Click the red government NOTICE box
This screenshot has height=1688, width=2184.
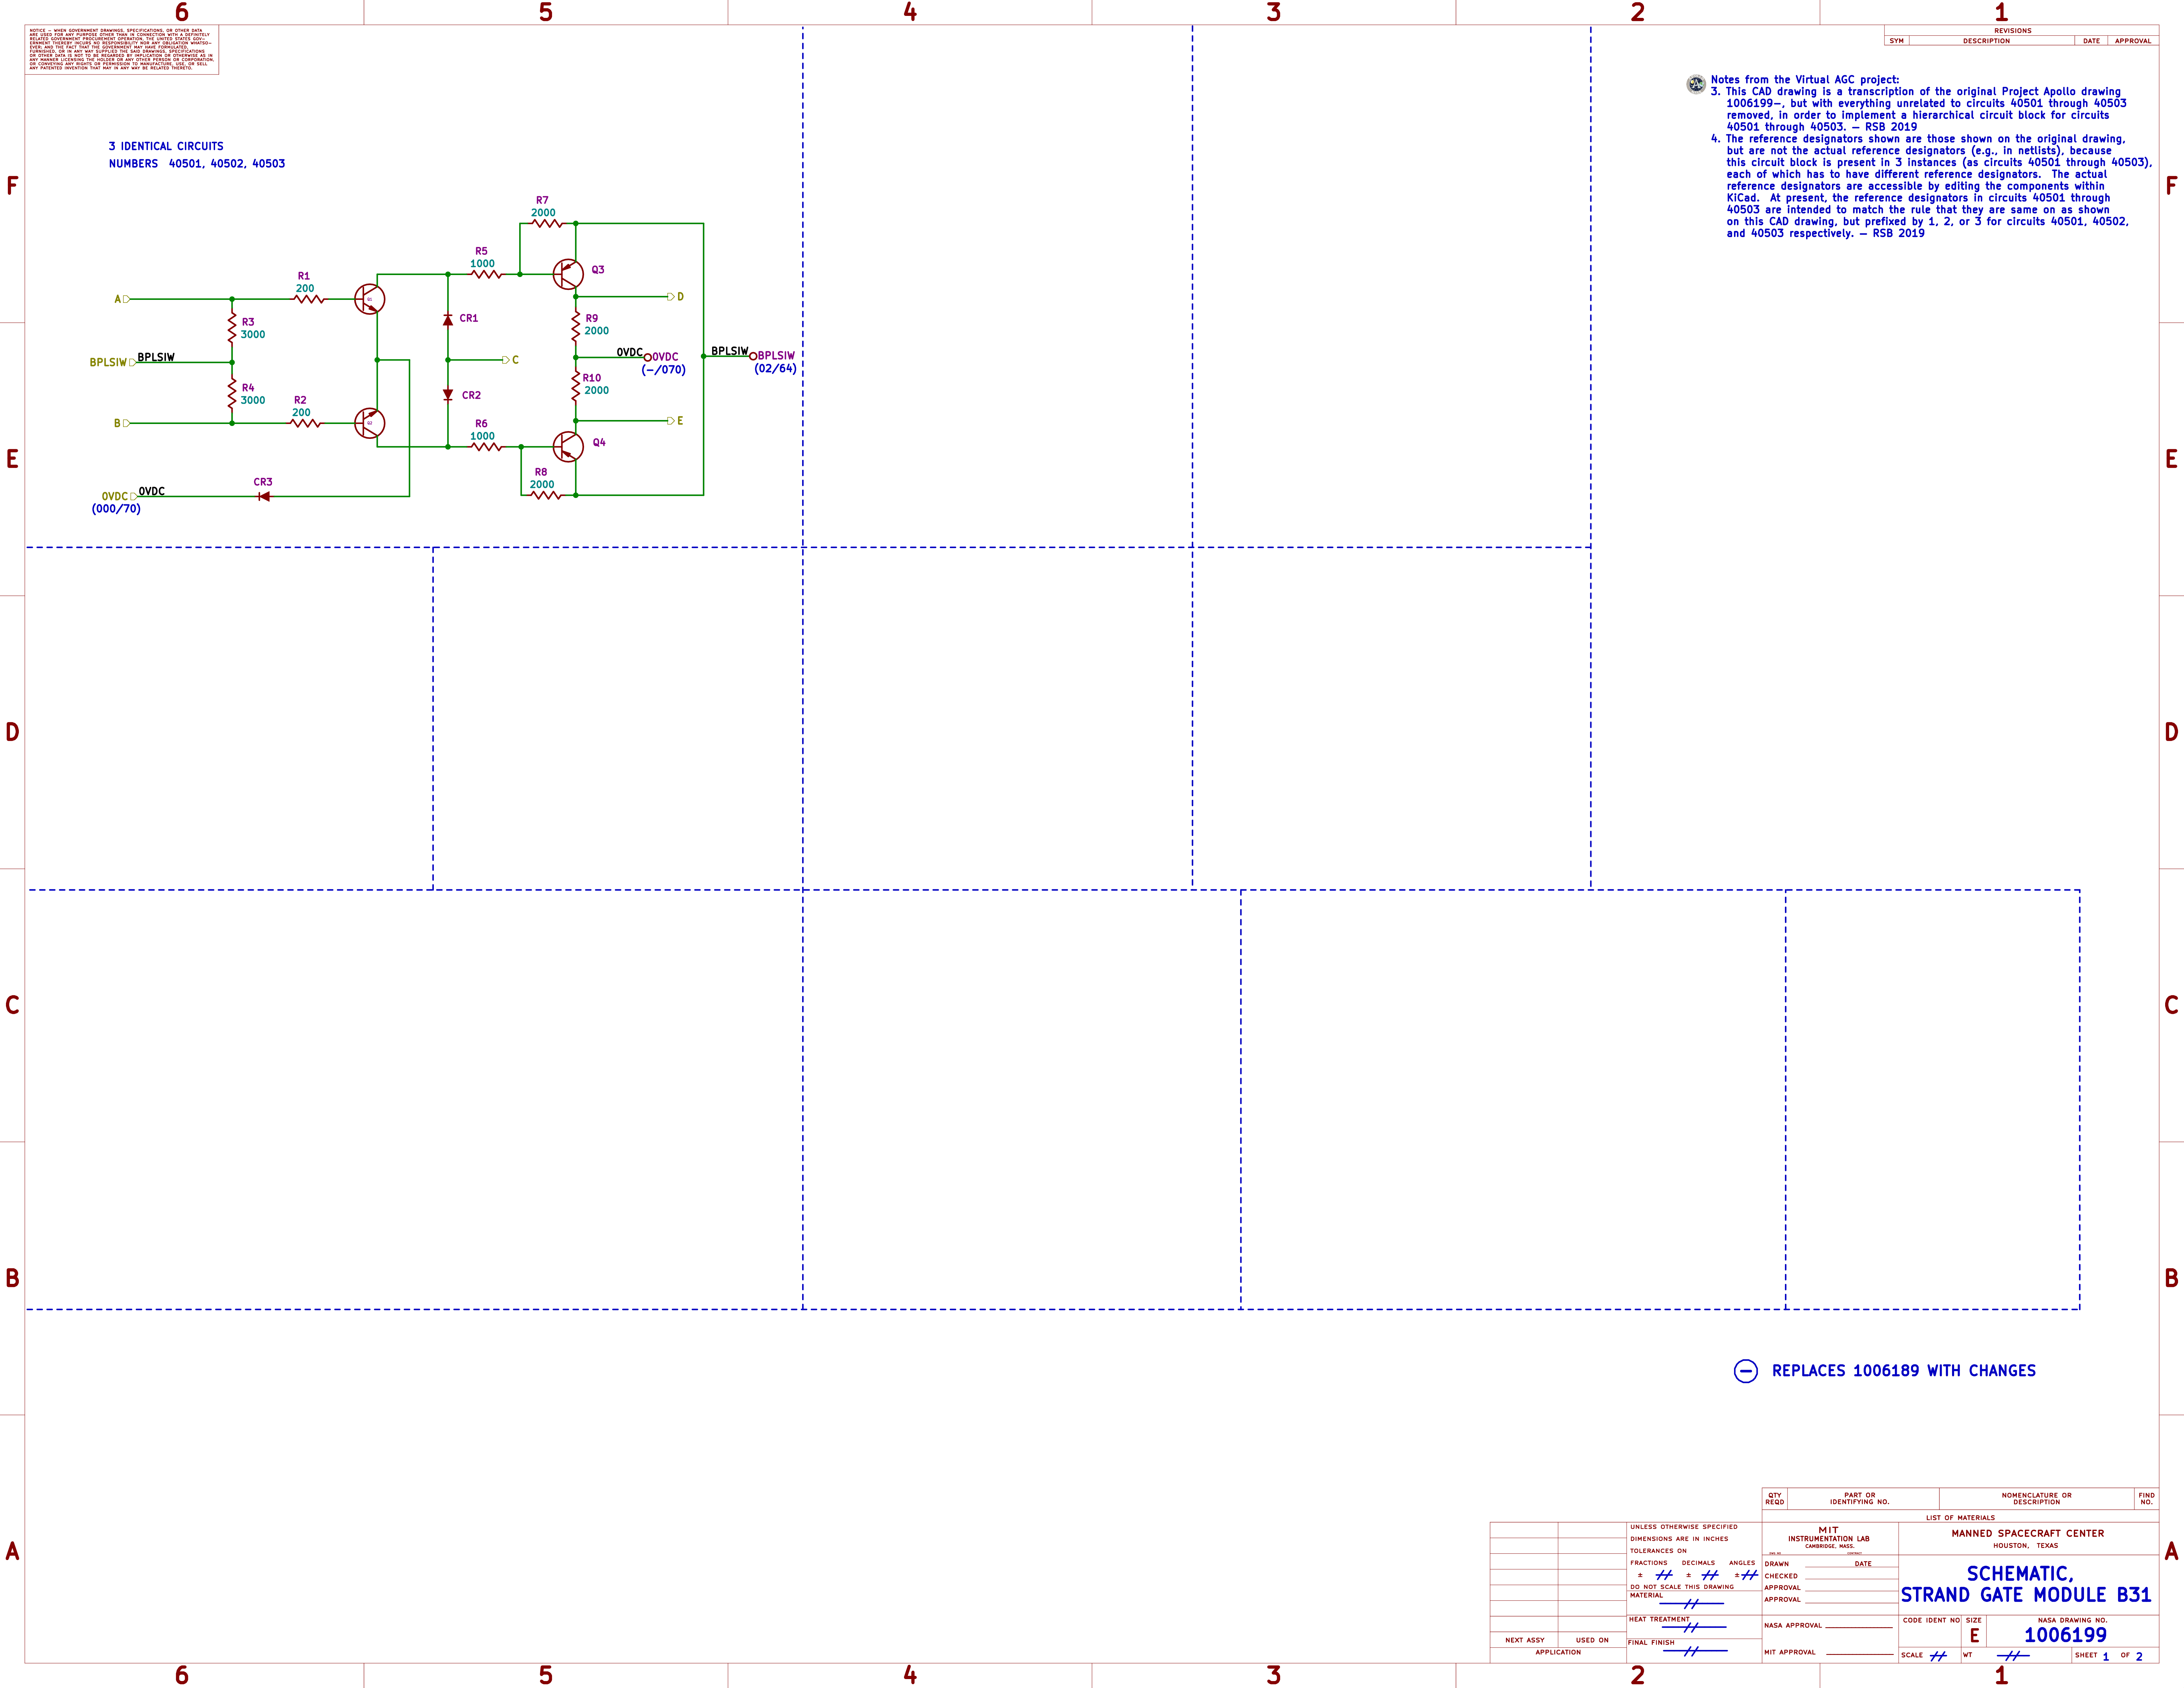coord(122,50)
